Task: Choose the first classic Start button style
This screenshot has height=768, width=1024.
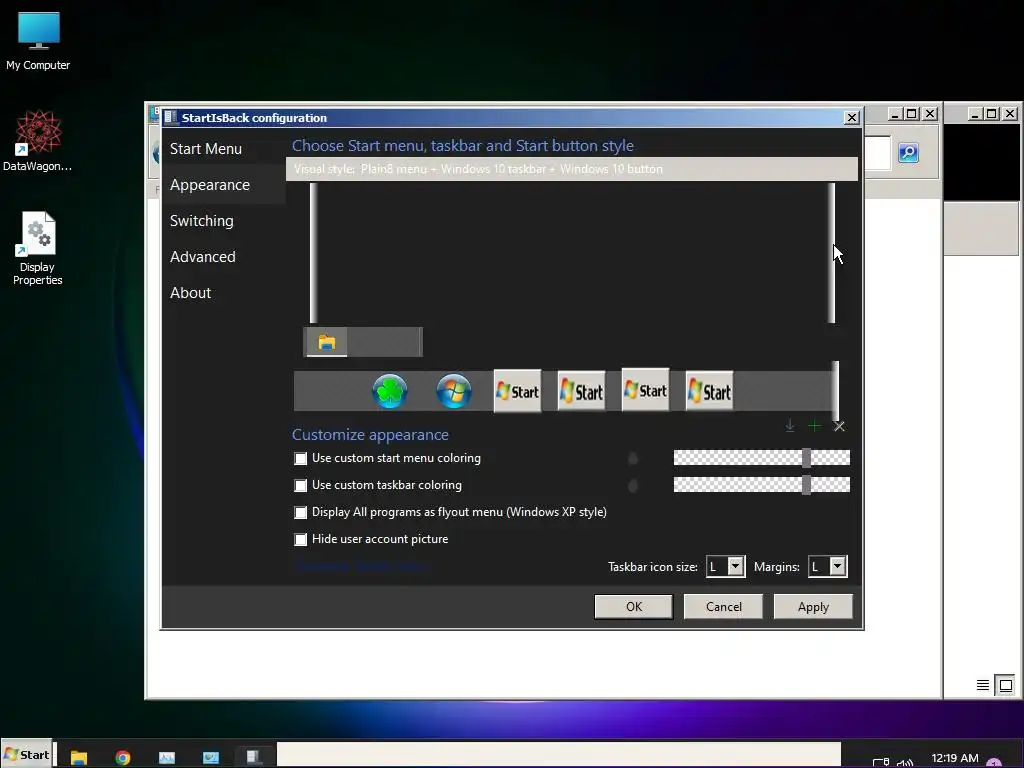Action: pyautogui.click(x=517, y=391)
